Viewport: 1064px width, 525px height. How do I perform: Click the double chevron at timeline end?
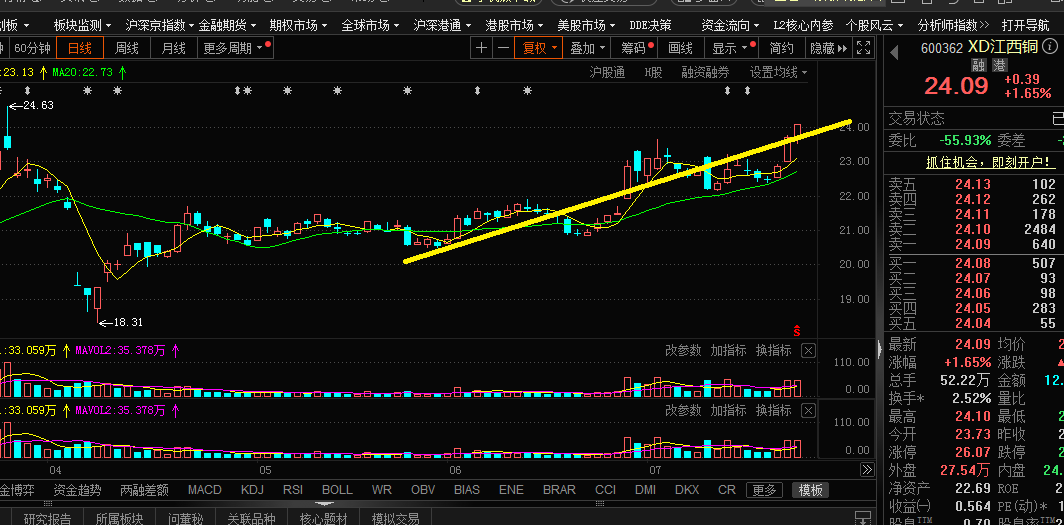pyautogui.click(x=867, y=469)
